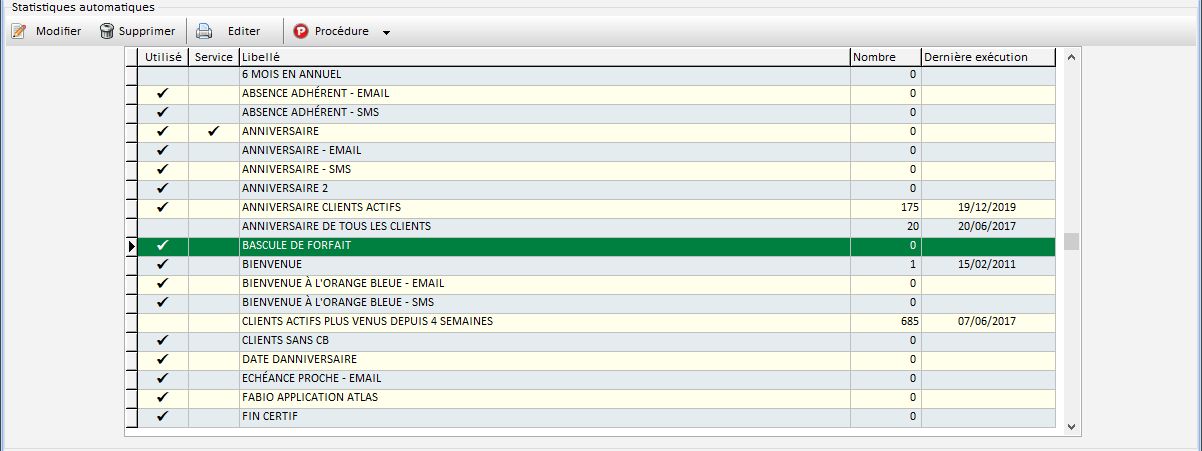Click the current row arrow indicator
Screen dimensions: 1202x451
[x=131, y=245]
